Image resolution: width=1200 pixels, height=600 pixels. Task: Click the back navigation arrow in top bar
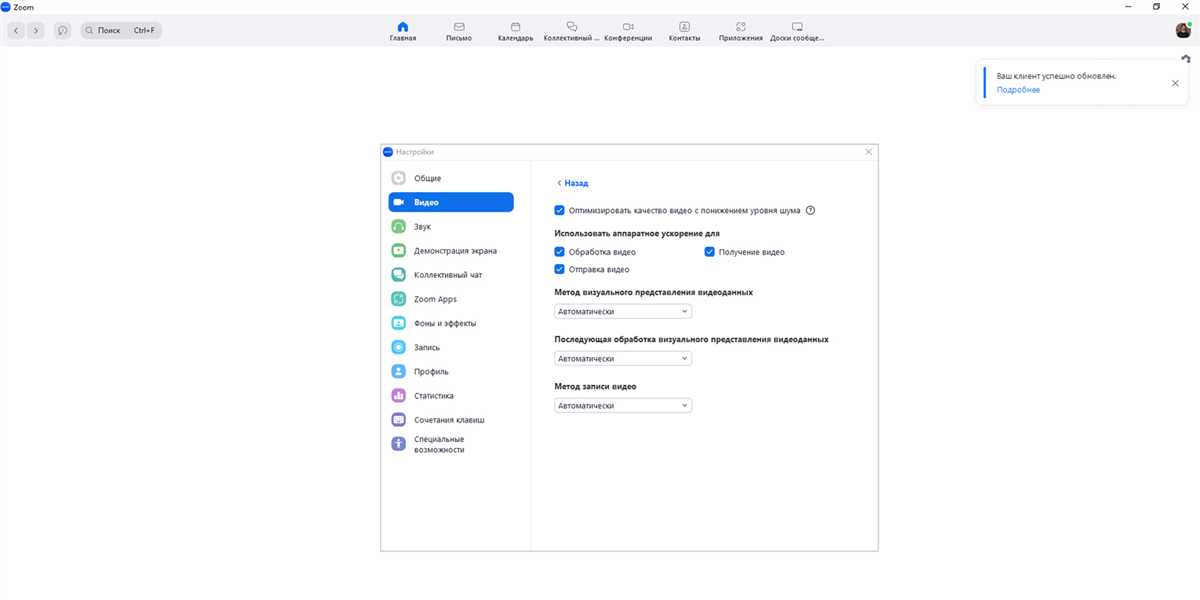tap(16, 31)
